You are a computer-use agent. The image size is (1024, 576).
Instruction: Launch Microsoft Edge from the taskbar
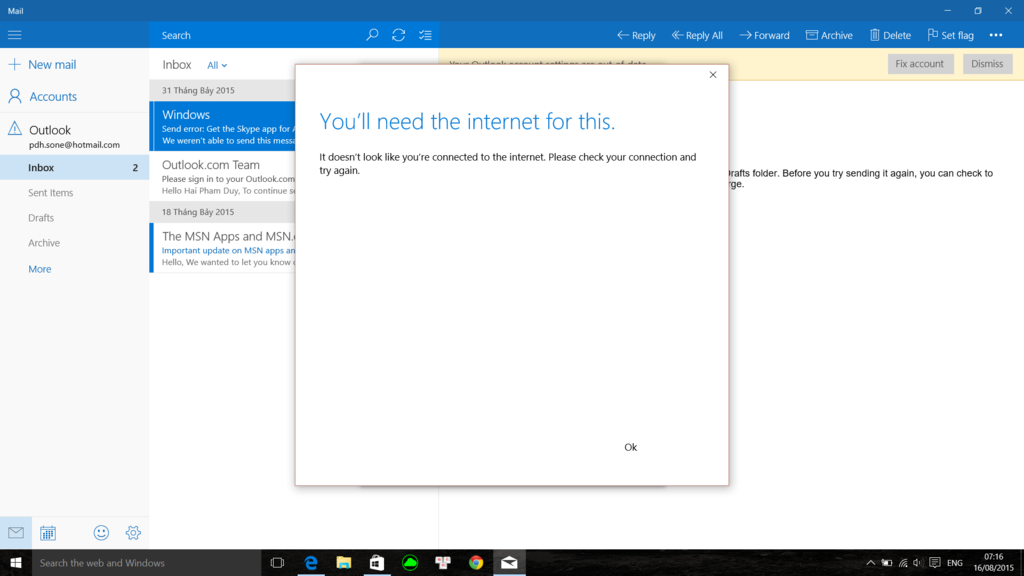[x=311, y=563]
